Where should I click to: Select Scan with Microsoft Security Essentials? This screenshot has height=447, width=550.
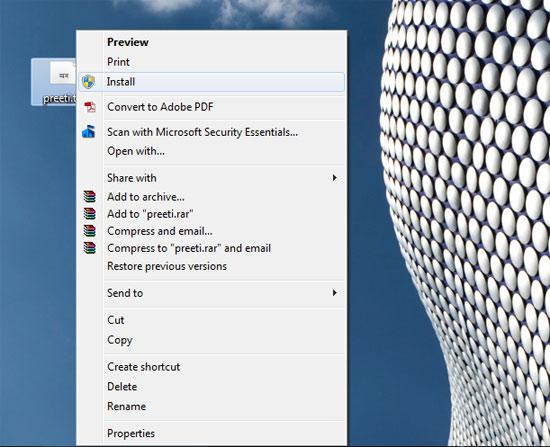[211, 132]
